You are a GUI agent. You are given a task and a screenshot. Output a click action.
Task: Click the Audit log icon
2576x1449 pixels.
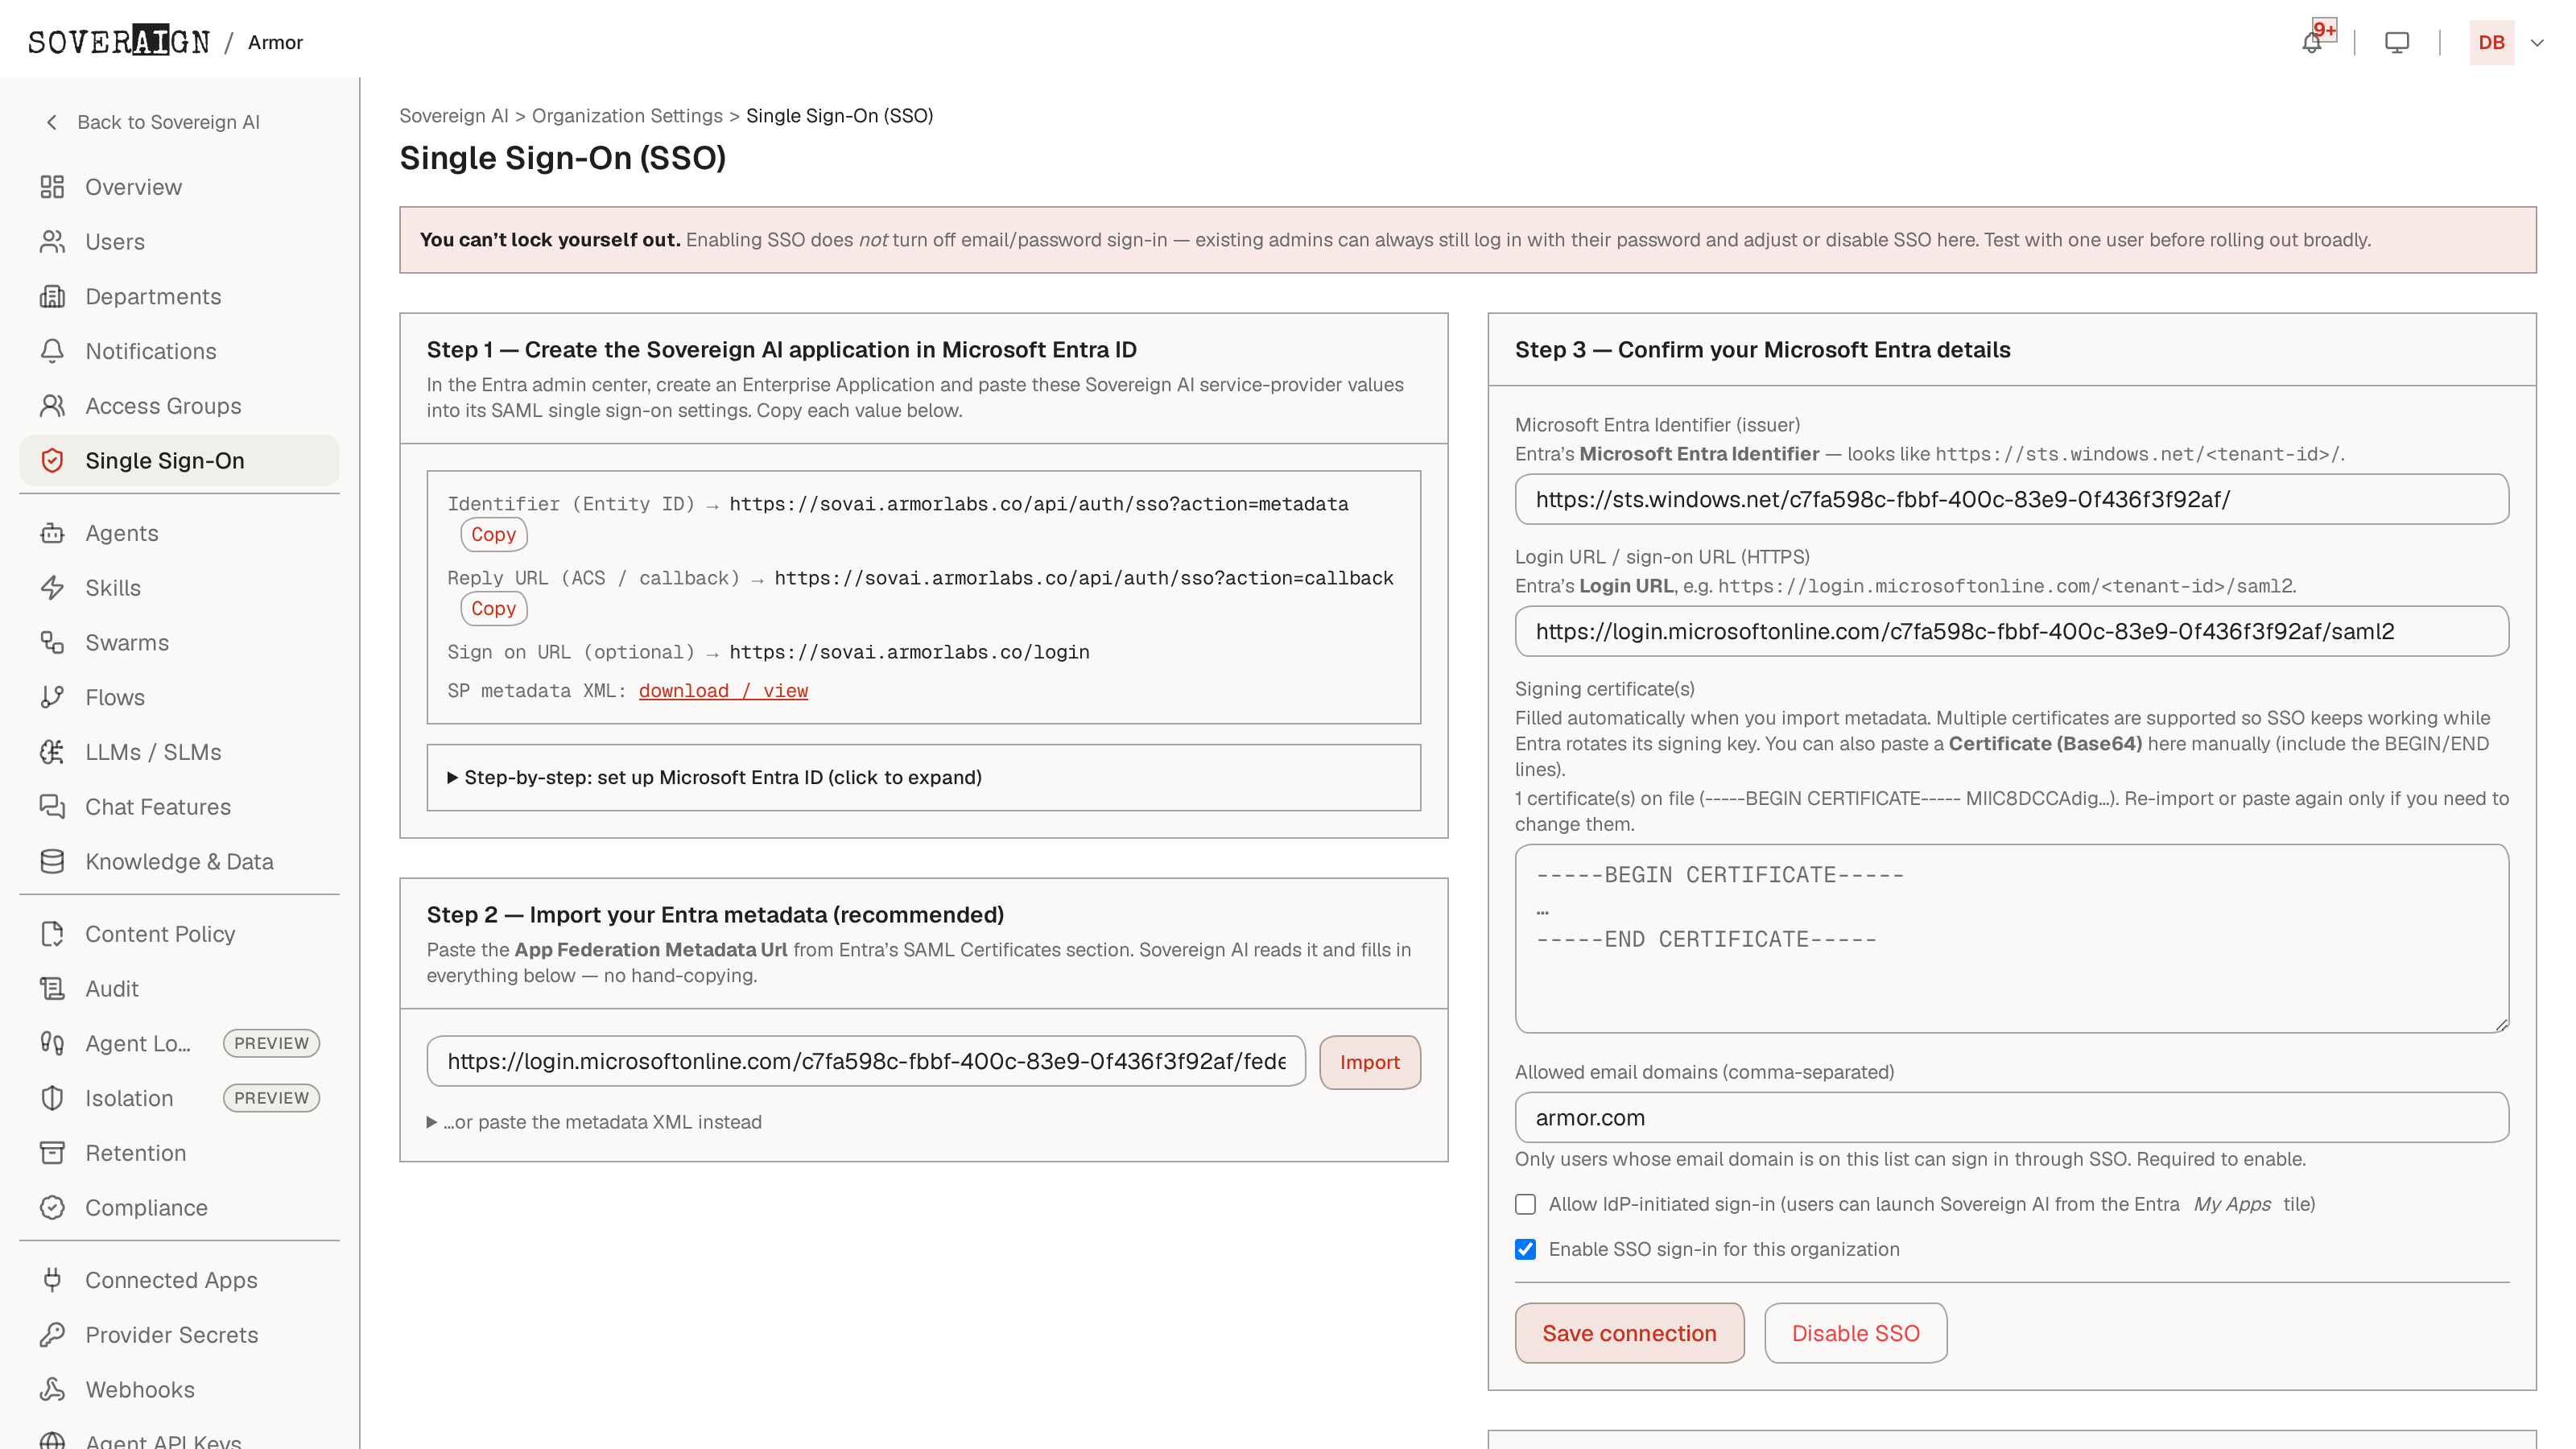(x=52, y=989)
